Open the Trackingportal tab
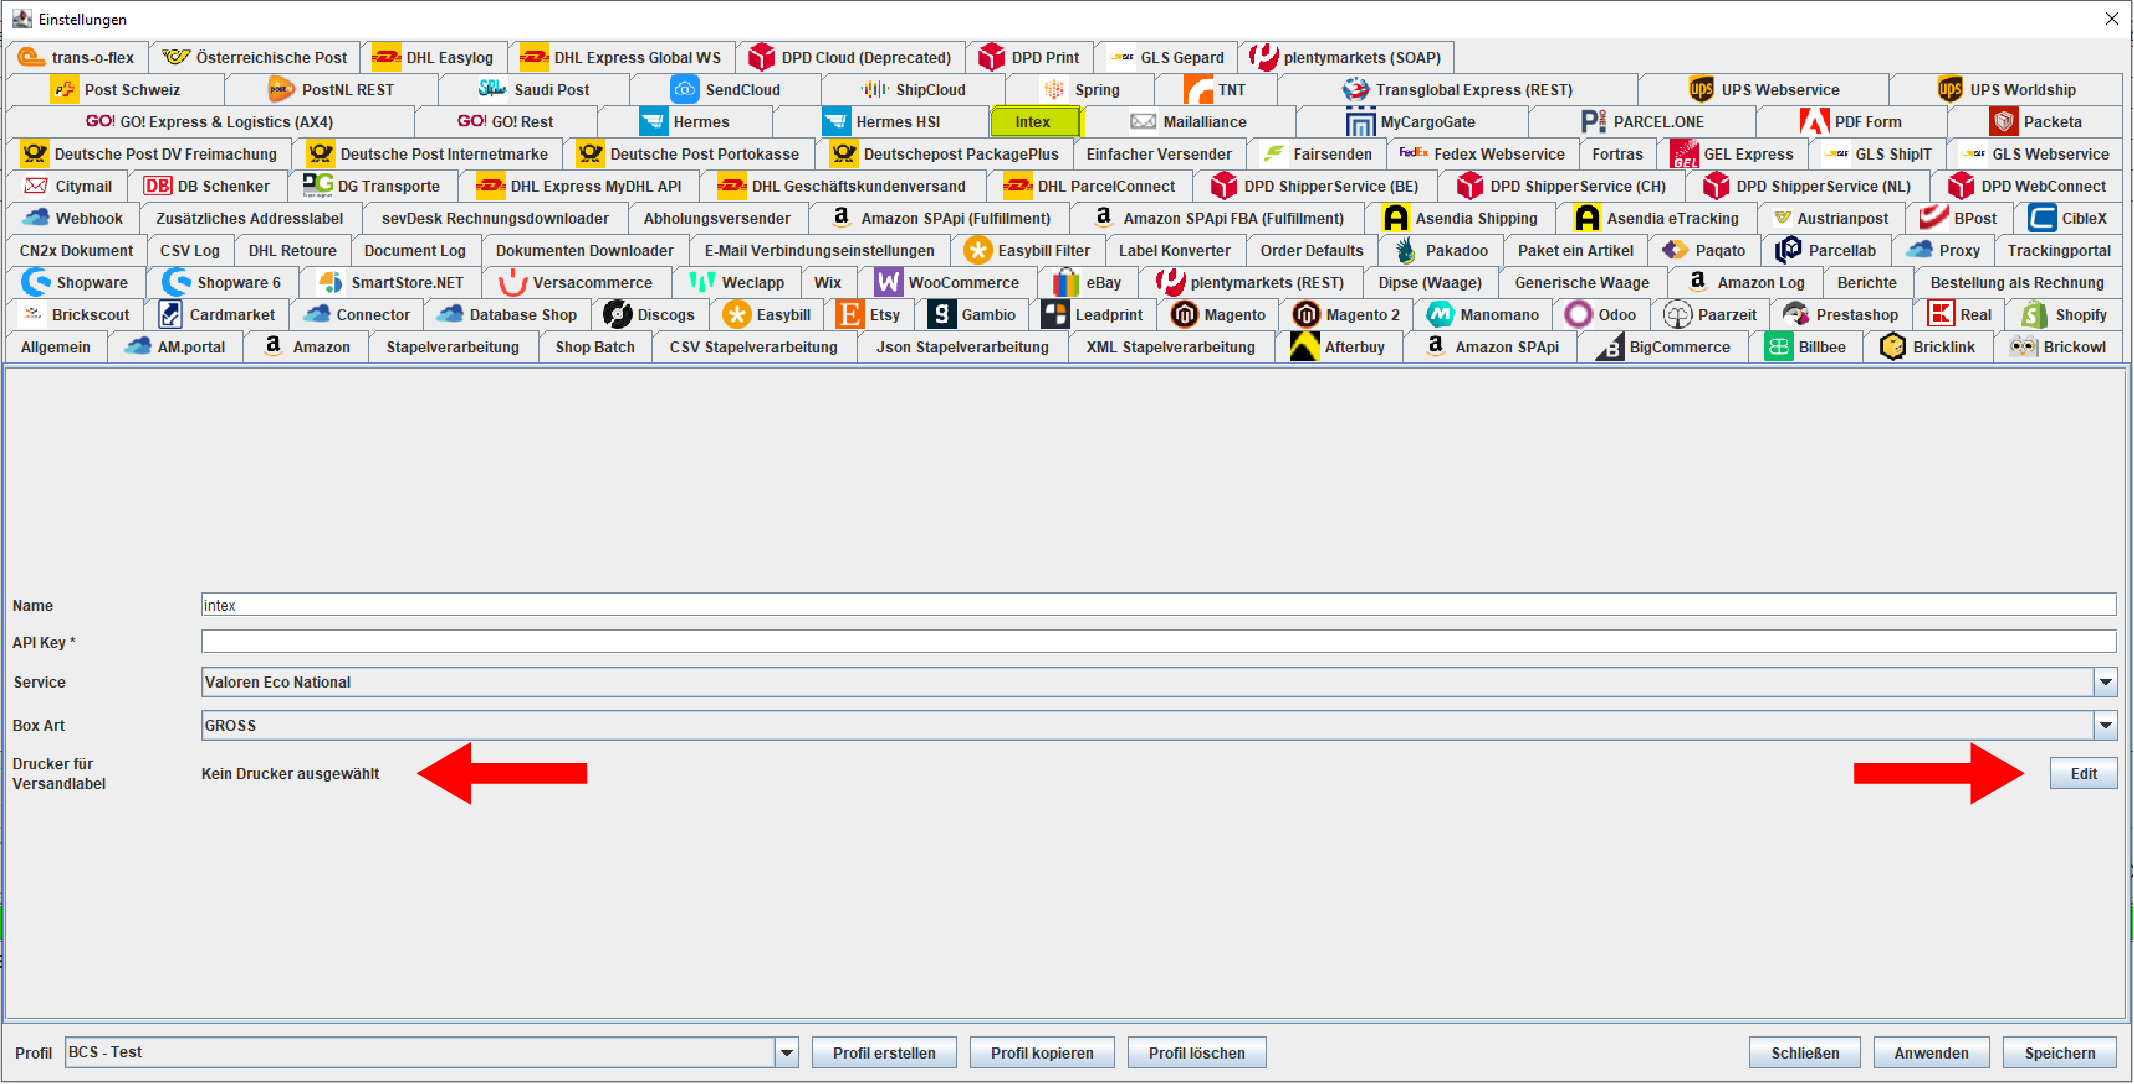 click(2059, 251)
